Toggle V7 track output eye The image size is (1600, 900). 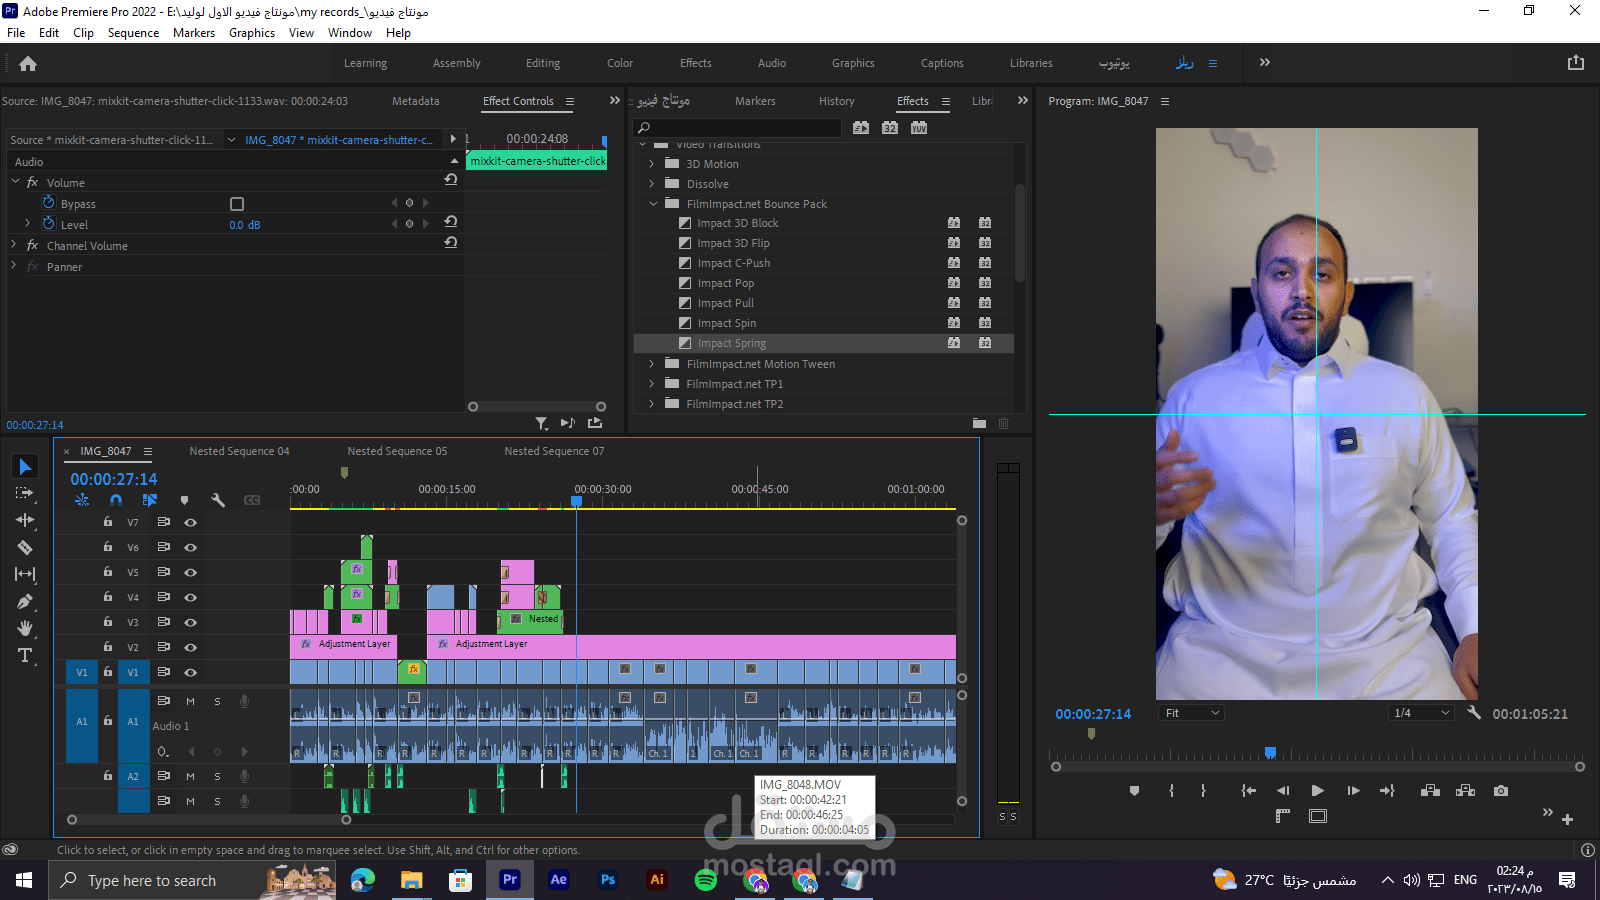tap(190, 522)
